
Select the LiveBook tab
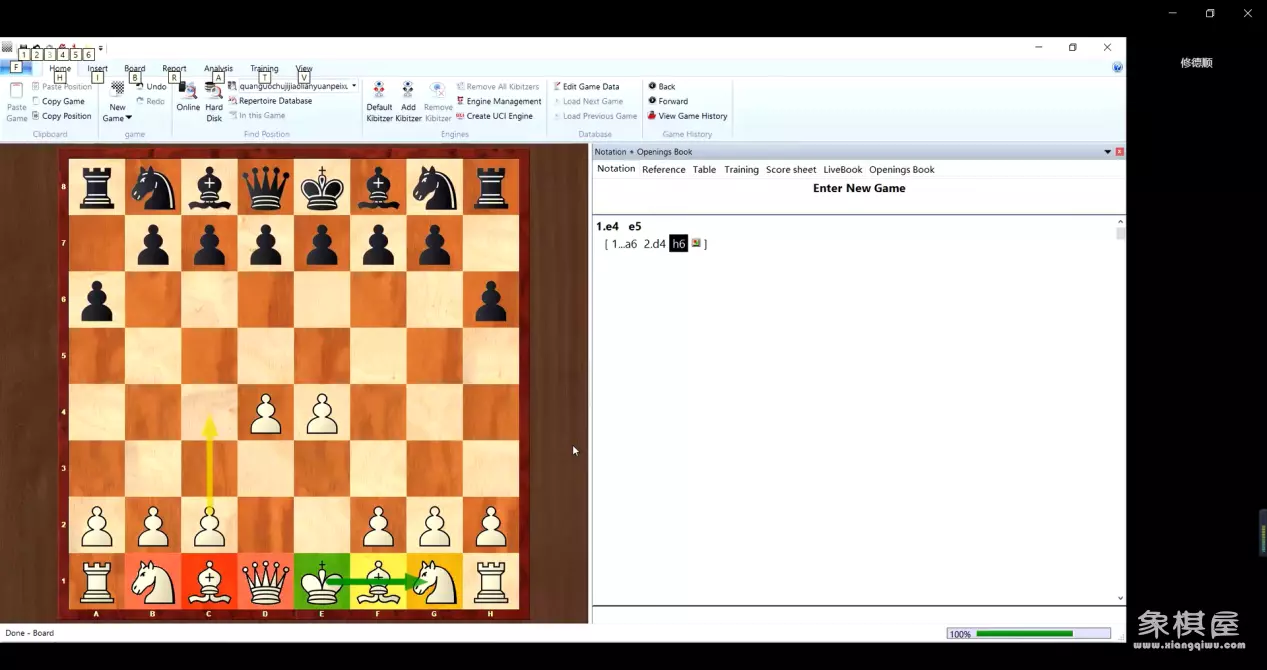(843, 170)
